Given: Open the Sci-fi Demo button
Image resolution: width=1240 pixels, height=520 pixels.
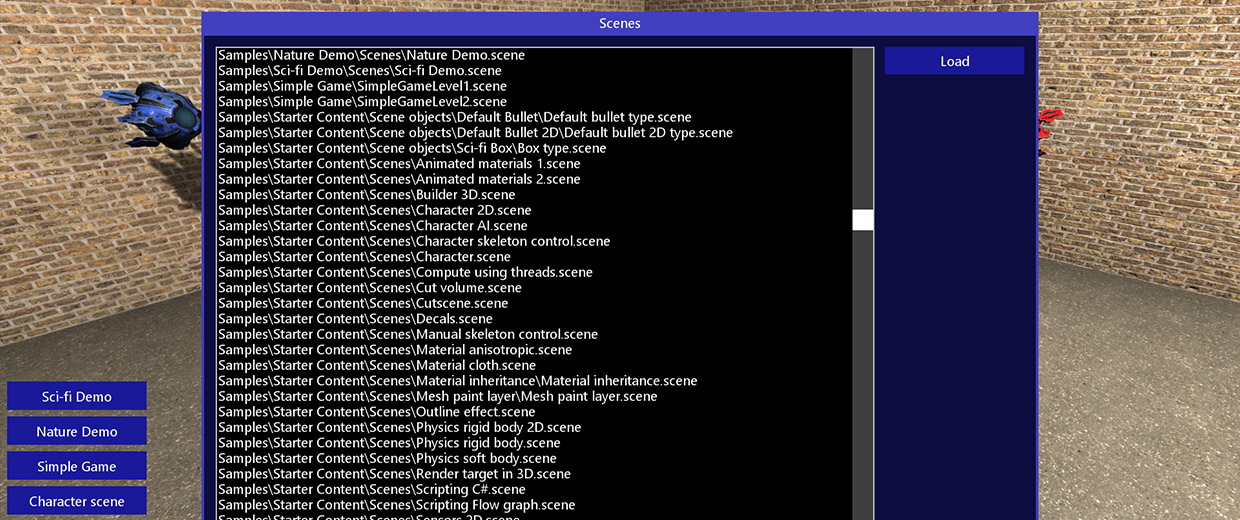Looking at the screenshot, I should [x=77, y=396].
